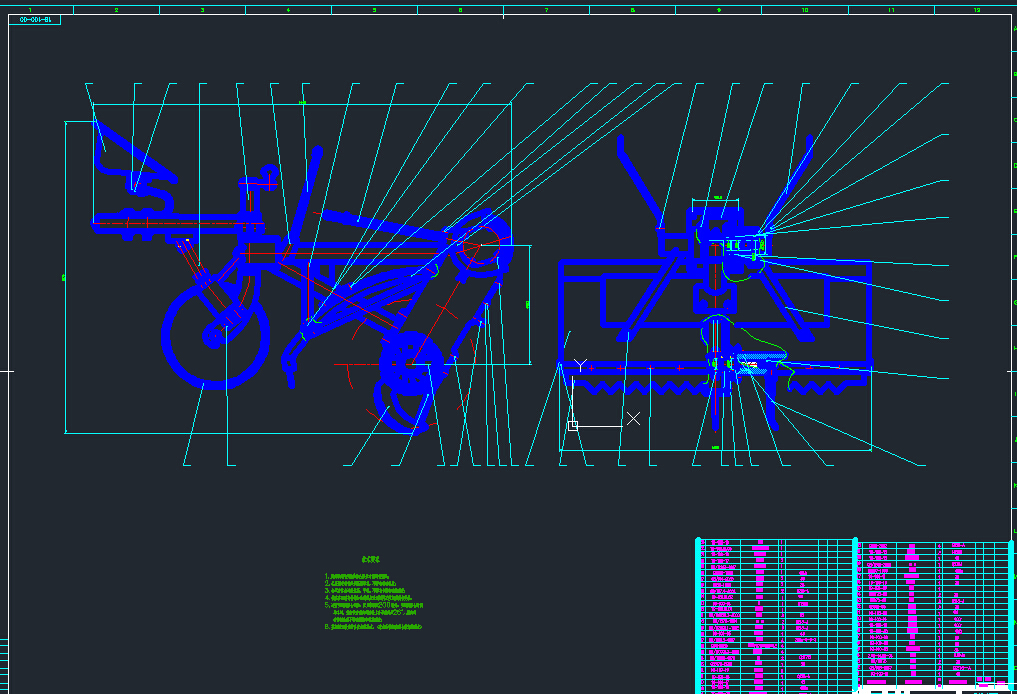Click zone number 10 on the top border

[804, 10]
